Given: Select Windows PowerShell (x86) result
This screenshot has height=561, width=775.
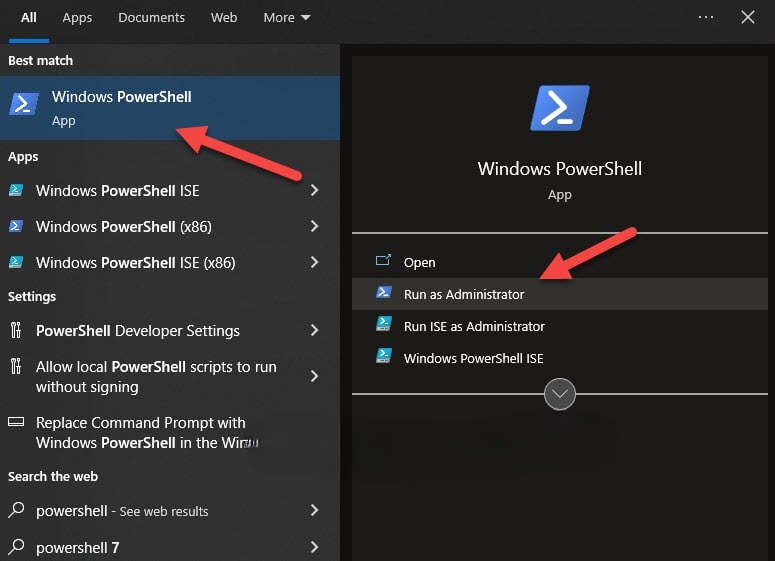Looking at the screenshot, I should 170,226.
